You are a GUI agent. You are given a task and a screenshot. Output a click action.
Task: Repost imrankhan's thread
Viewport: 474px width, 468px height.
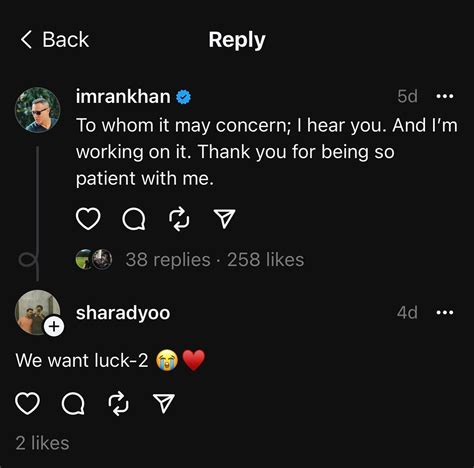coord(179,219)
